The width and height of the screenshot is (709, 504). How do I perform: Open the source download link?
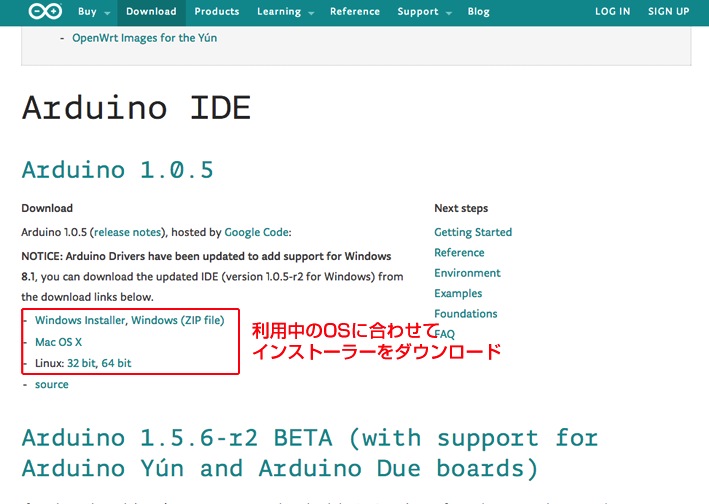point(52,385)
